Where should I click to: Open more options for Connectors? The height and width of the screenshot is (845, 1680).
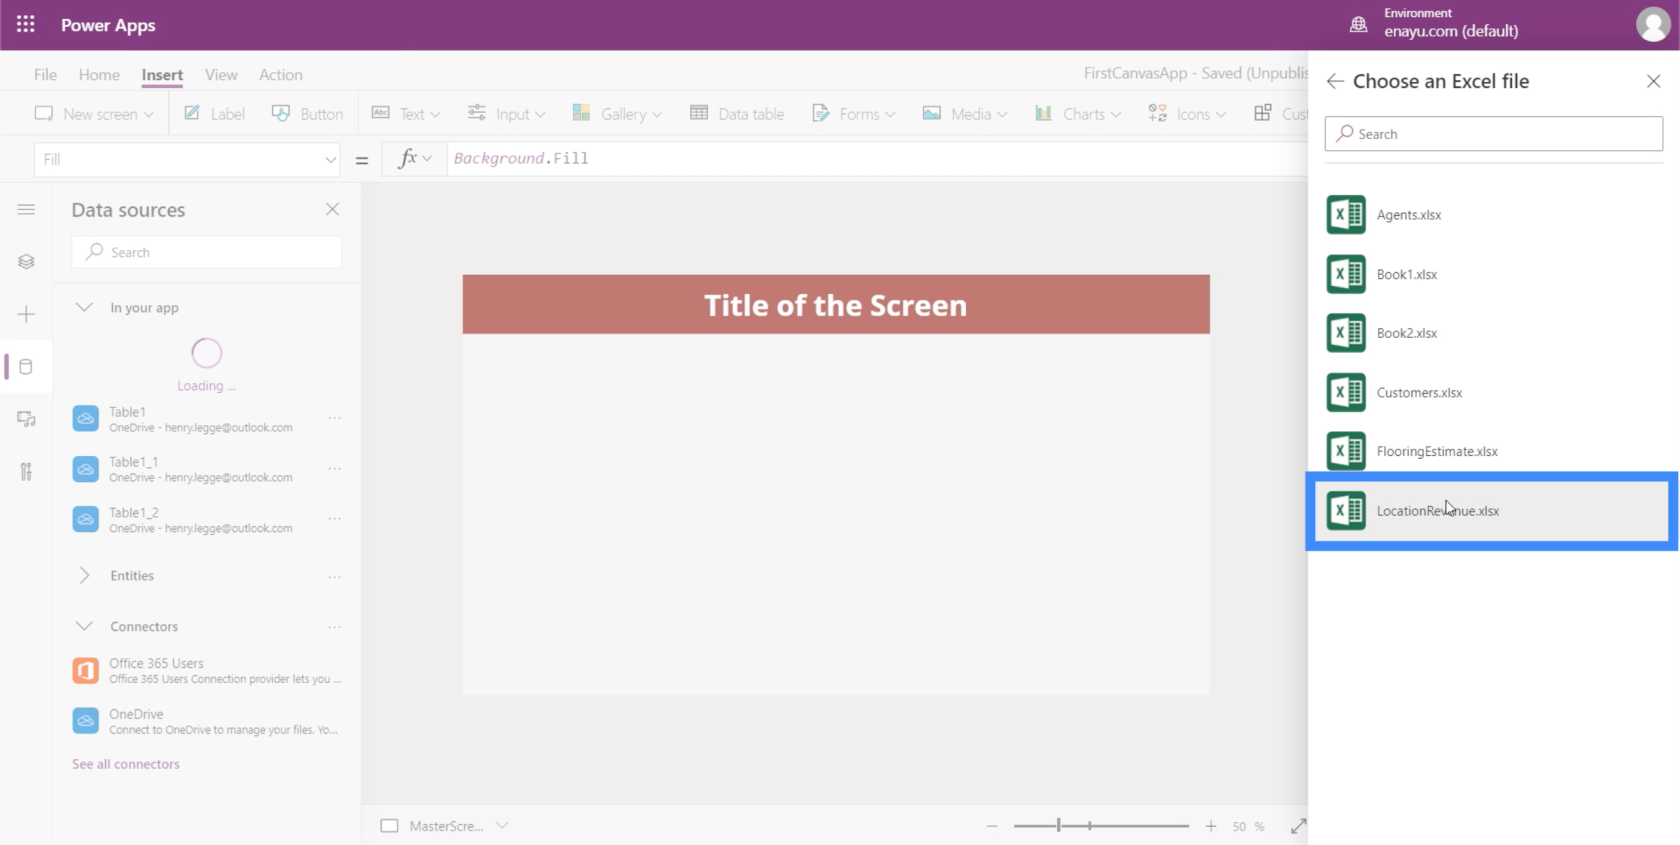[335, 627]
